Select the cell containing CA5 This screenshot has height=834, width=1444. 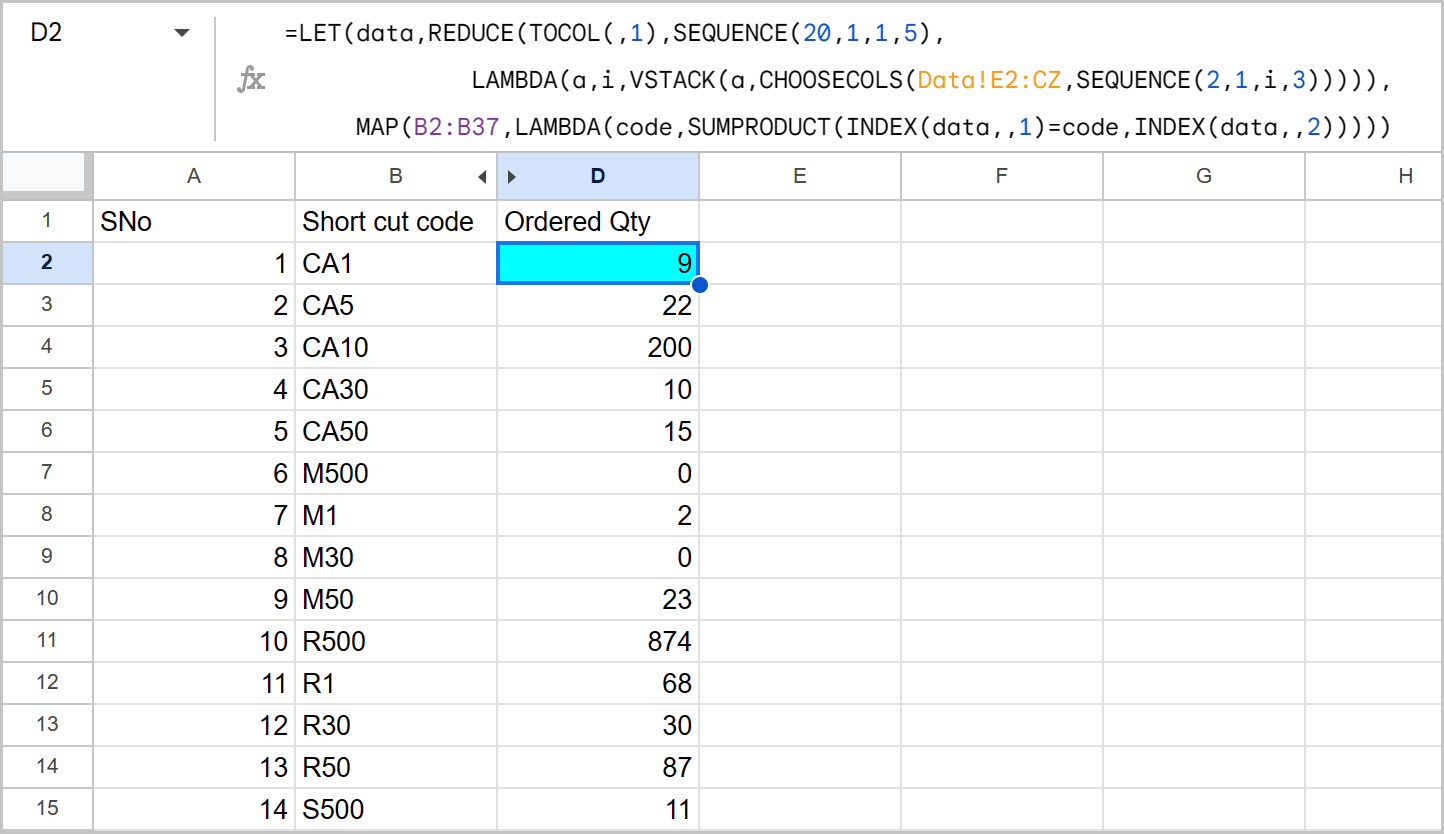[x=396, y=305]
